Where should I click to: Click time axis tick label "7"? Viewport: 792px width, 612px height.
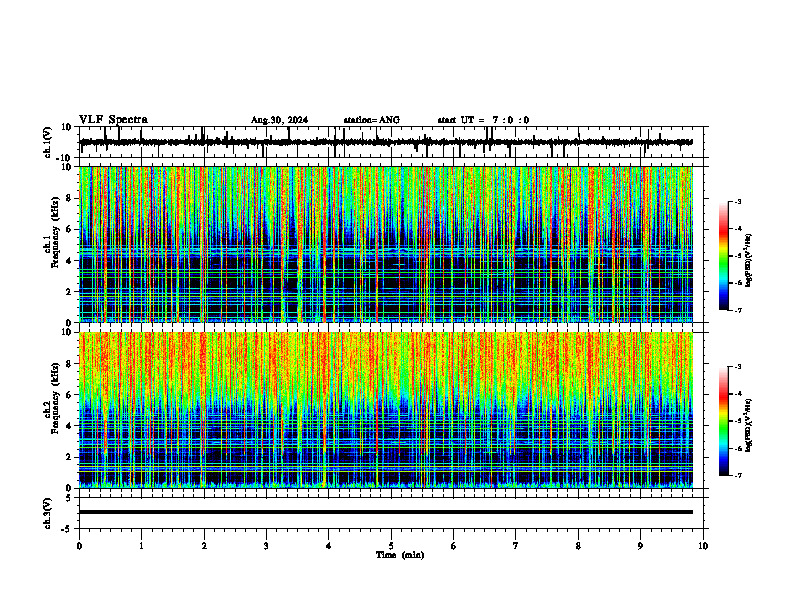tap(516, 546)
